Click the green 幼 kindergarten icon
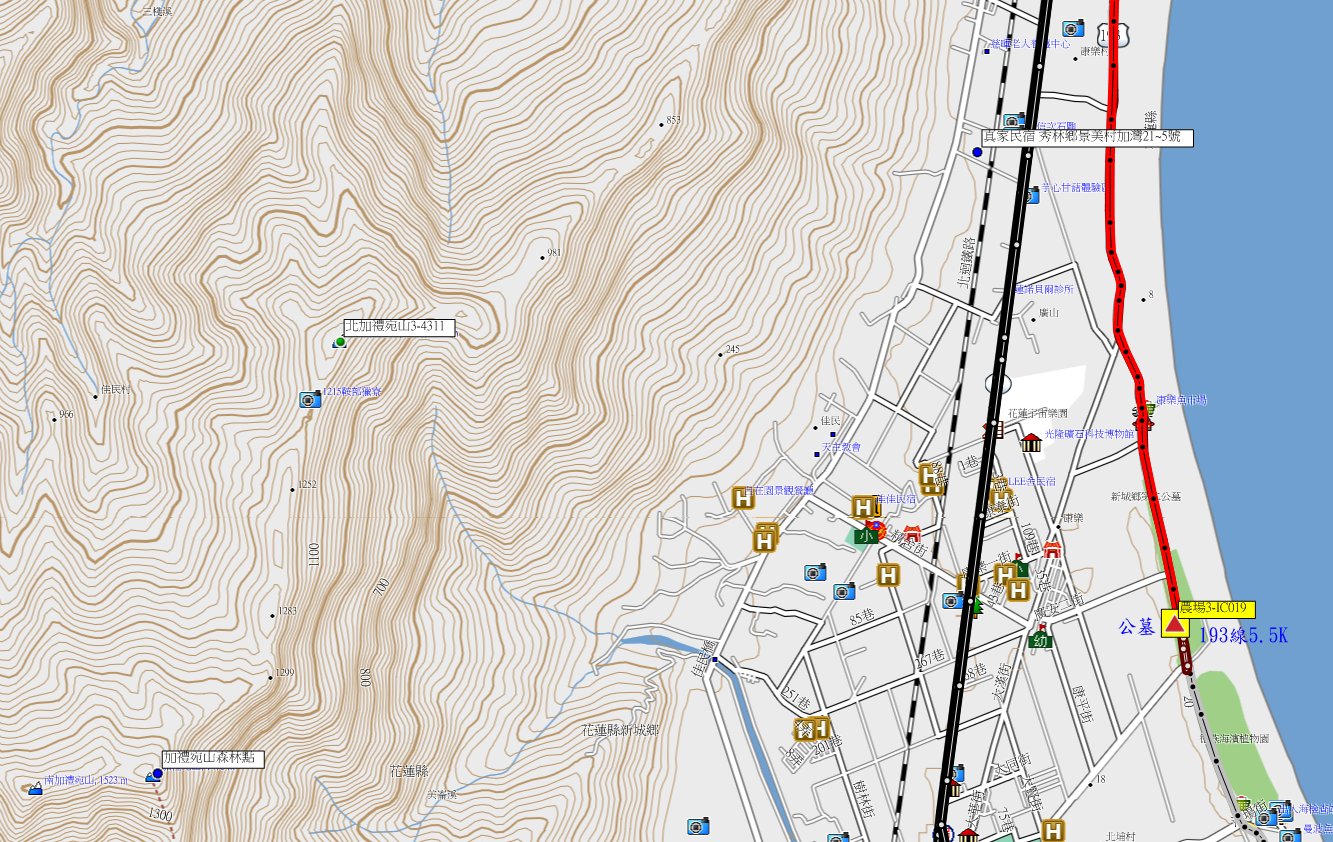Screen dimensions: 1333x842 (x=1039, y=639)
